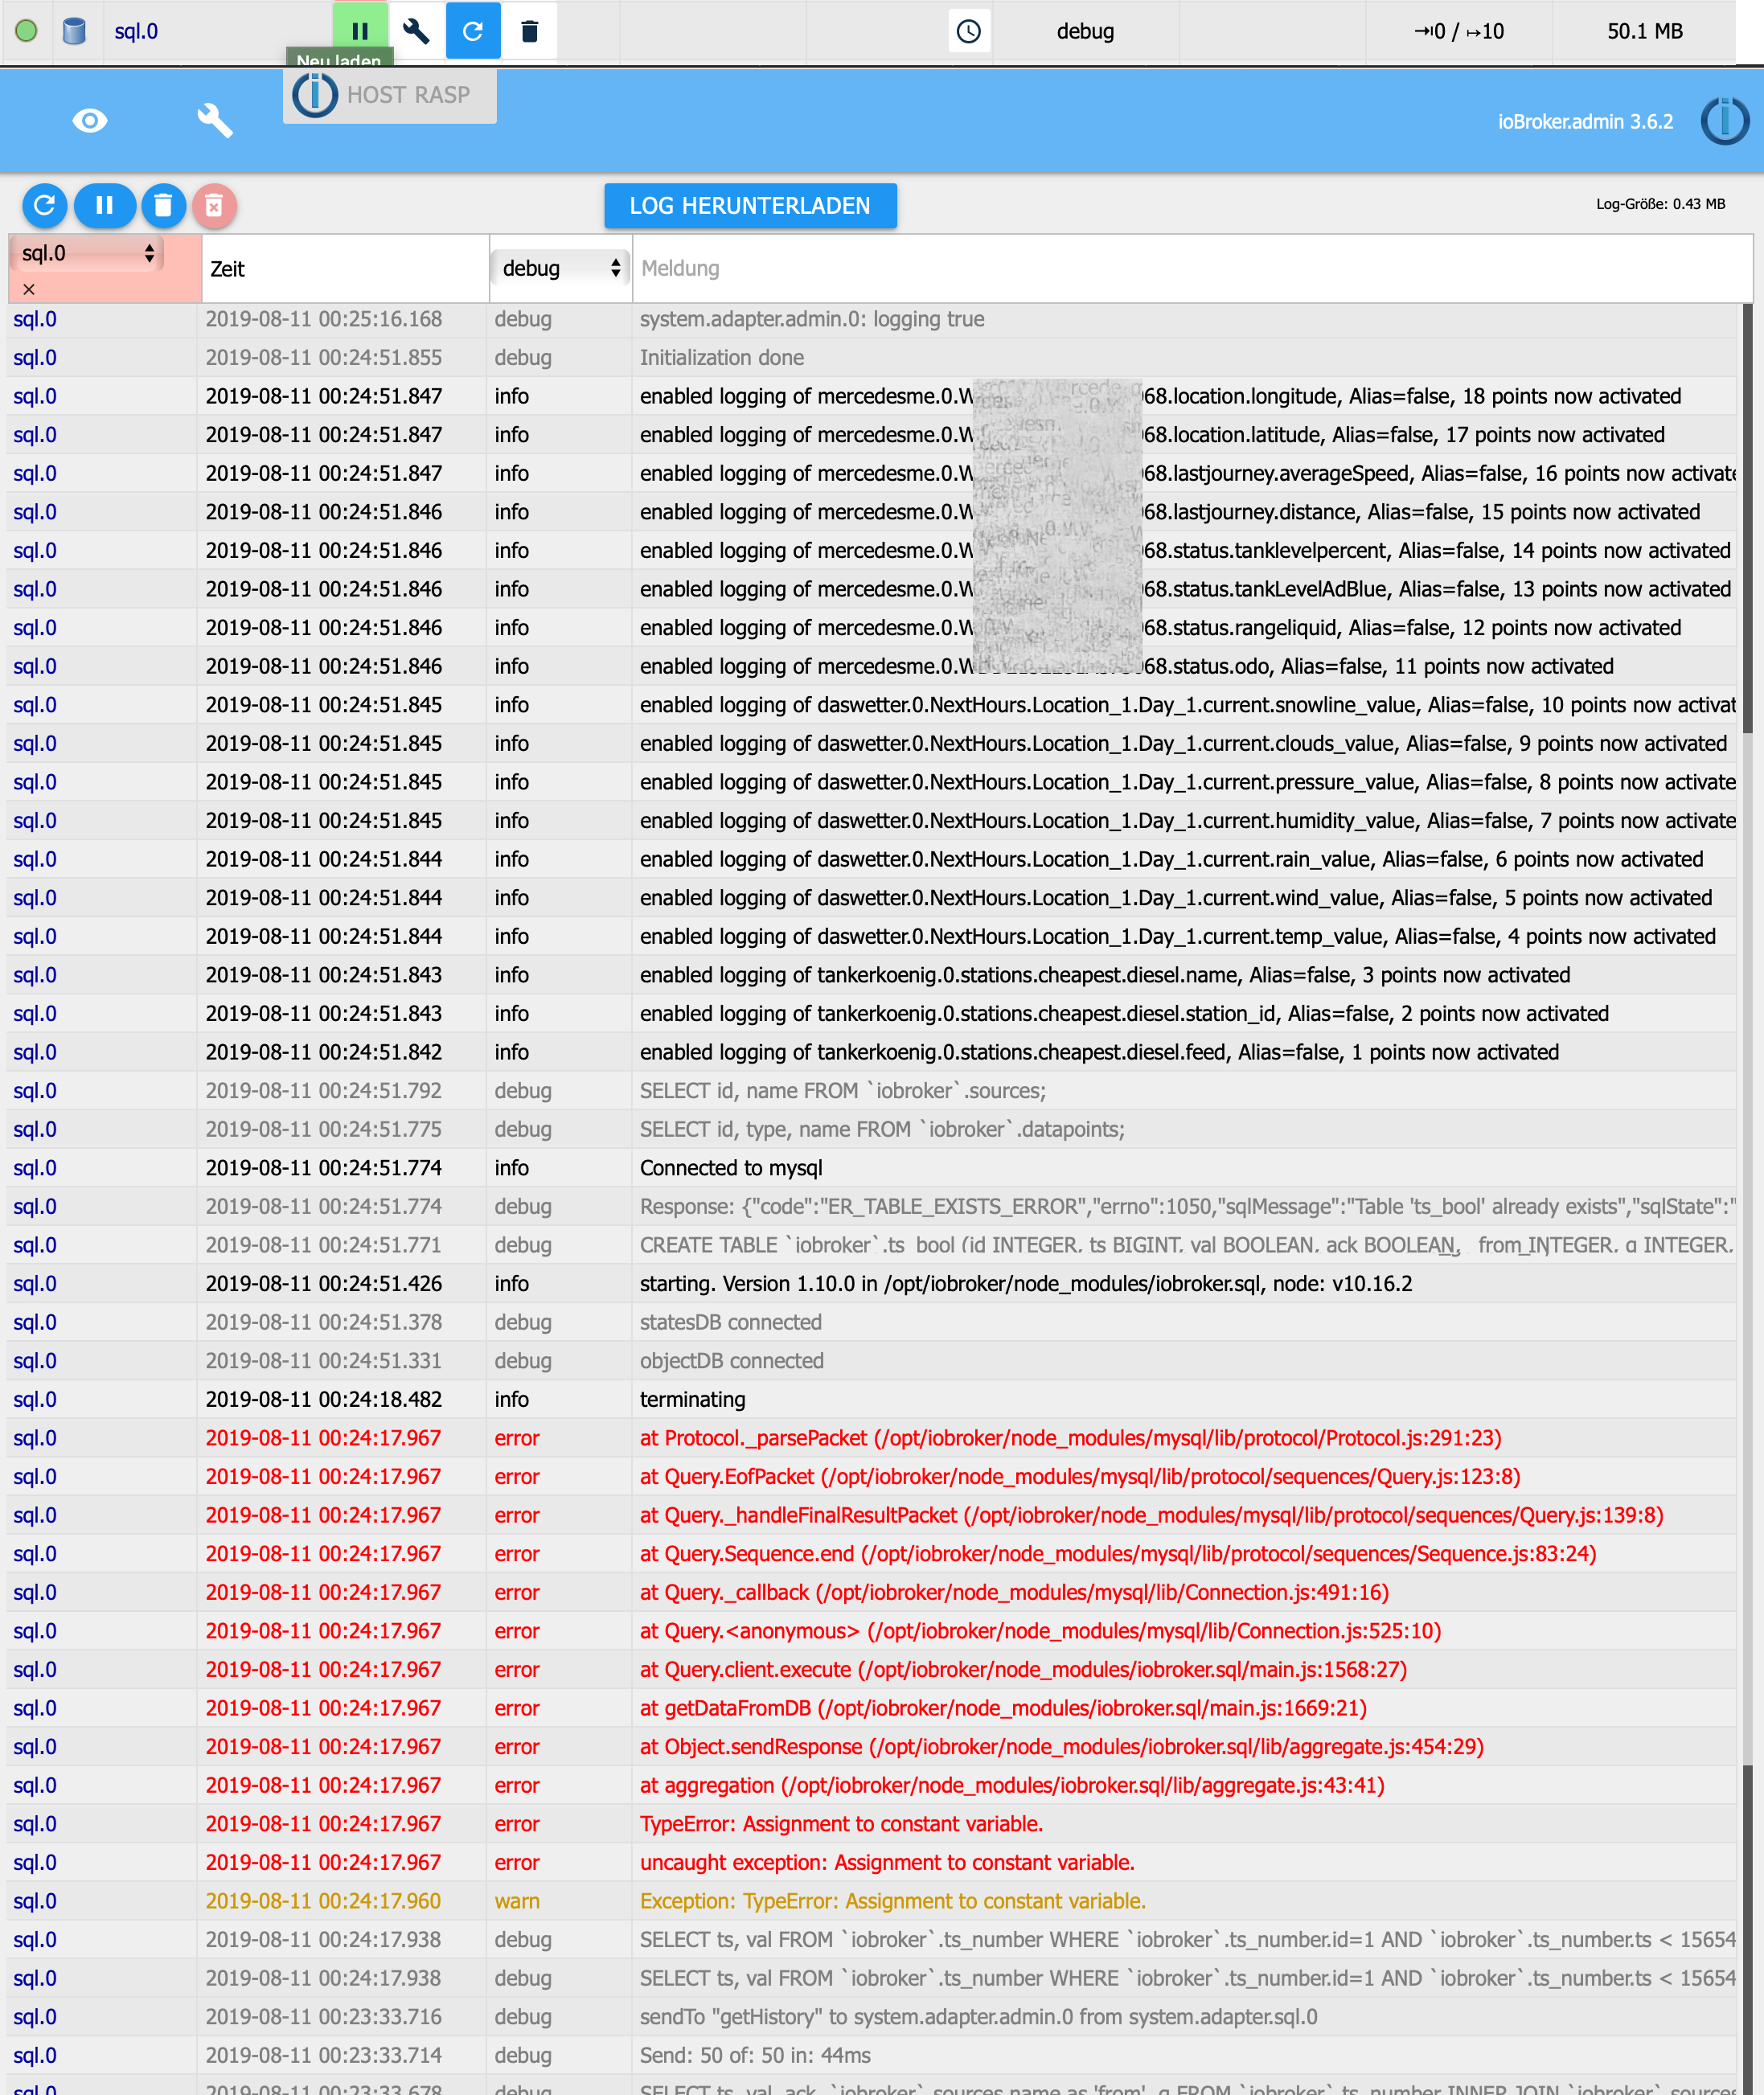The width and height of the screenshot is (1764, 2095).
Task: Click the database icon beside sql.0
Action: pyautogui.click(x=74, y=31)
